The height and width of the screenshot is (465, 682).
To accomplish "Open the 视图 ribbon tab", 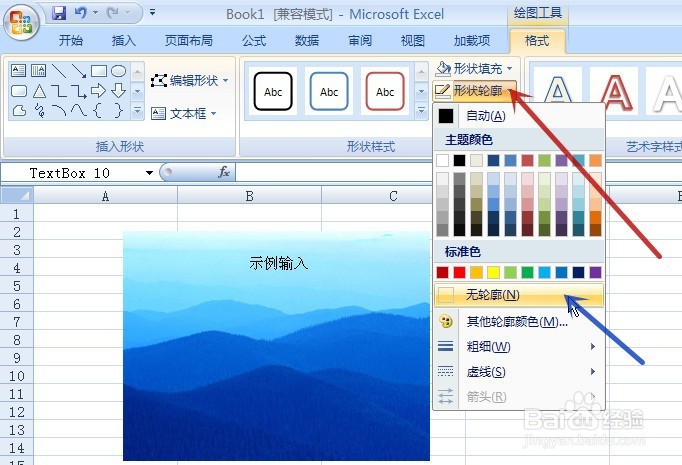I will tap(413, 40).
